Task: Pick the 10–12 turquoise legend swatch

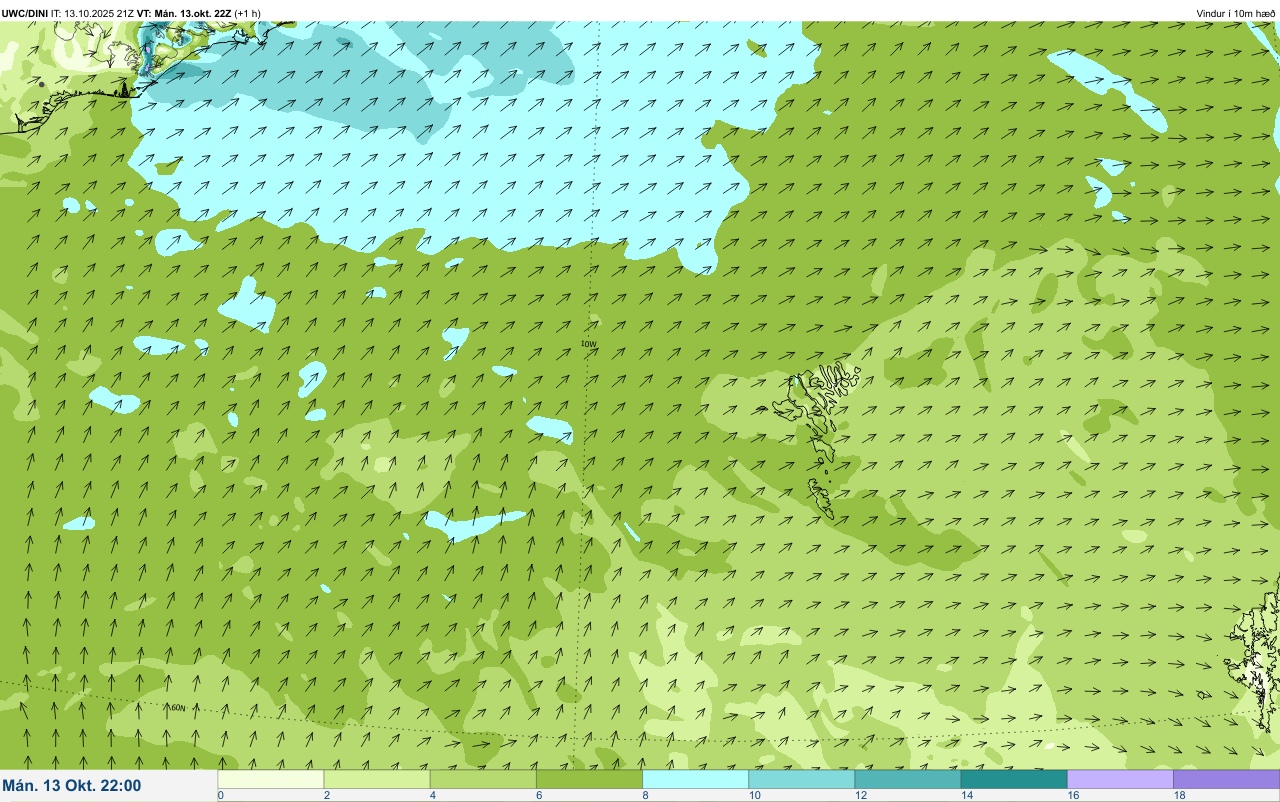Action: tap(801, 779)
